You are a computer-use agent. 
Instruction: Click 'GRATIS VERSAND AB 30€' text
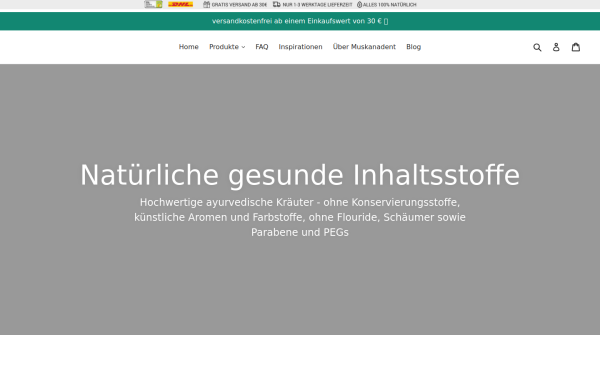pos(239,5)
